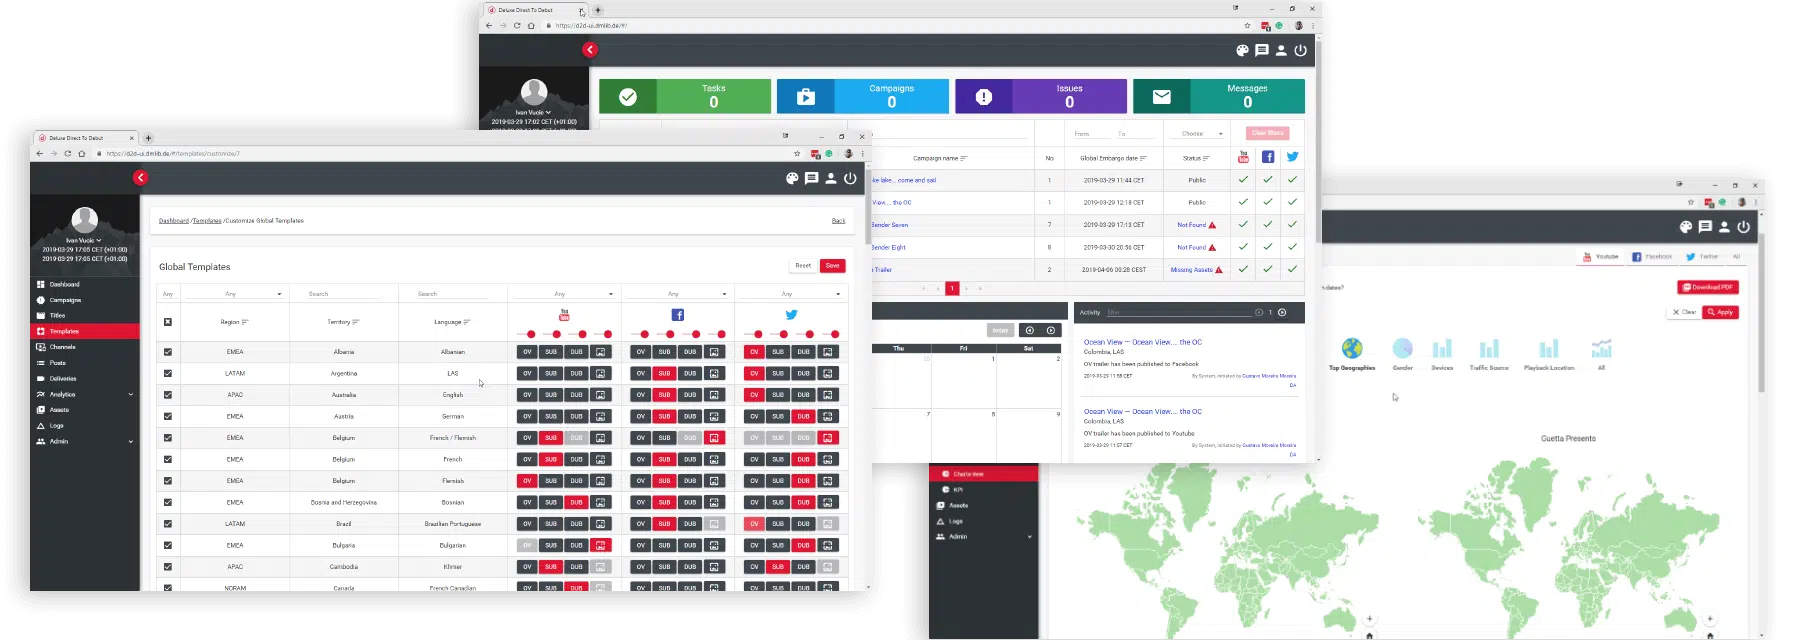Click the Campaigns tile on the dashboard window
This screenshot has height=640, width=1800.
pos(863,96)
